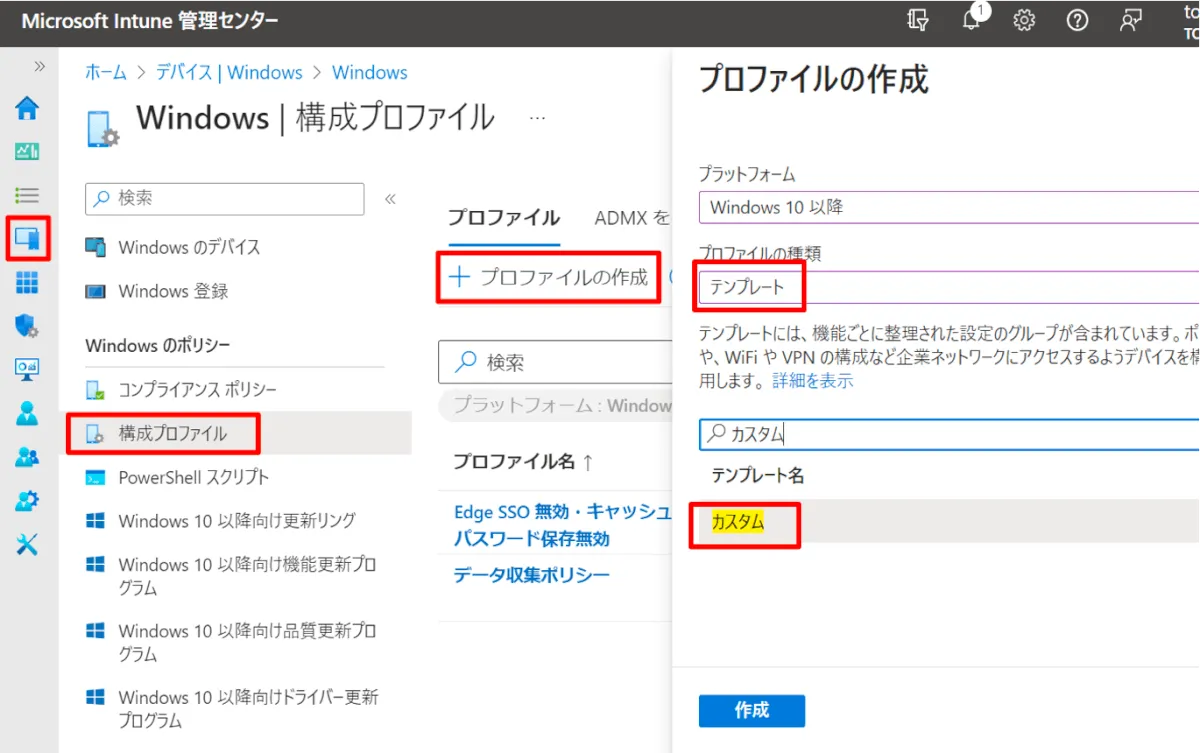Click the プロファイルの作成 button
The height and width of the screenshot is (753, 1200).
(549, 278)
